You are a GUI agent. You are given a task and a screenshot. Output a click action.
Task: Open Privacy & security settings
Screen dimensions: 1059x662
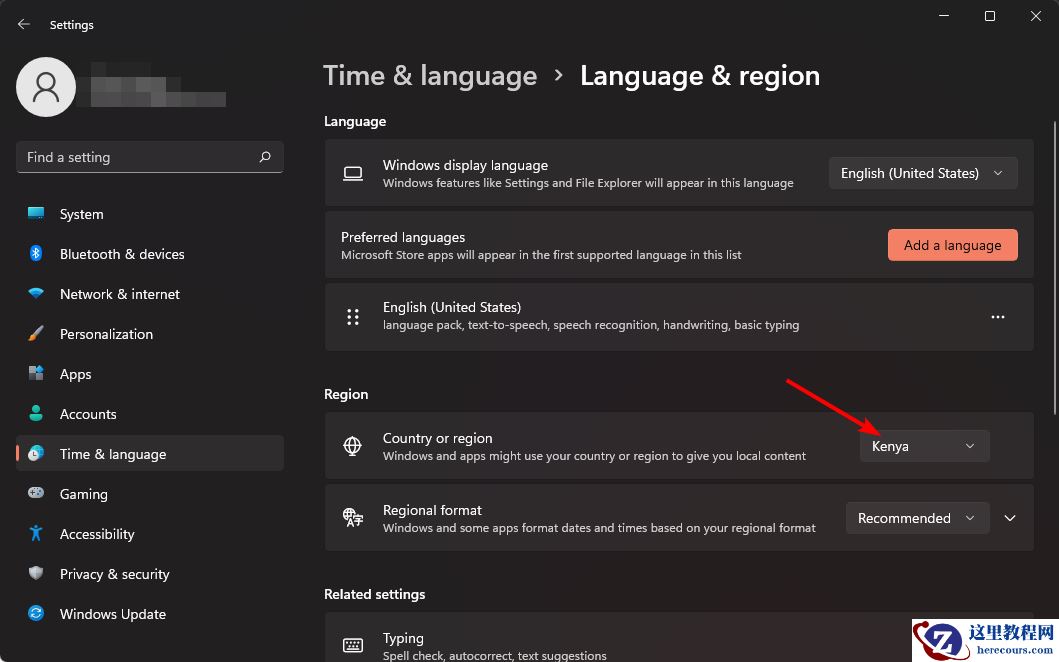click(114, 574)
